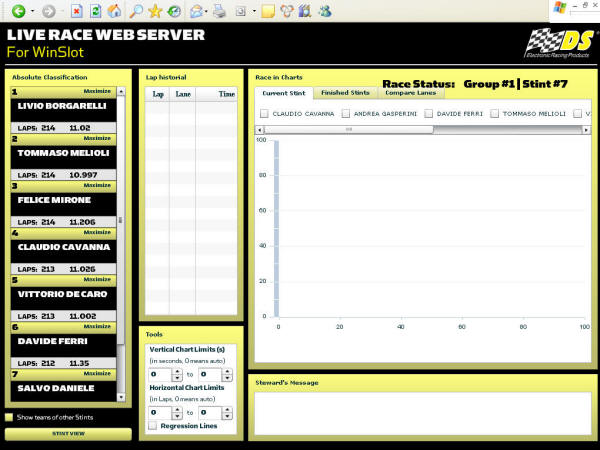Click the Research toolbar icon

point(287,11)
